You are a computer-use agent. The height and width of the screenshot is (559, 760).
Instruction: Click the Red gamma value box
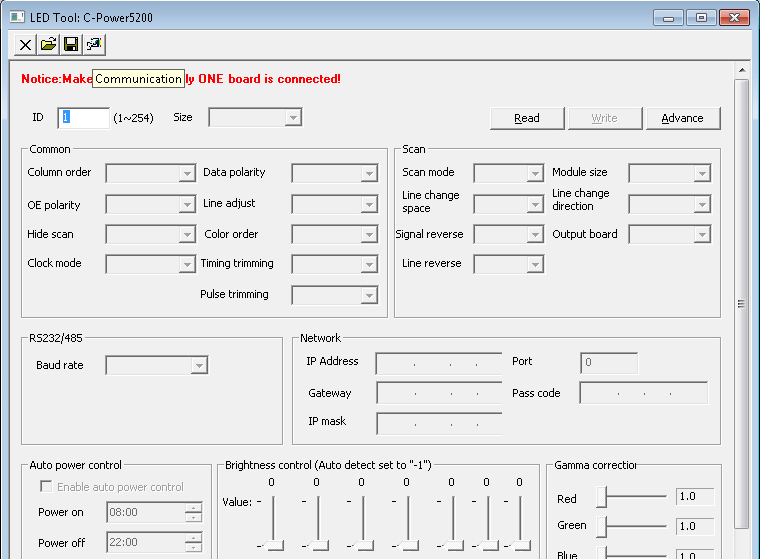pyautogui.click(x=695, y=496)
